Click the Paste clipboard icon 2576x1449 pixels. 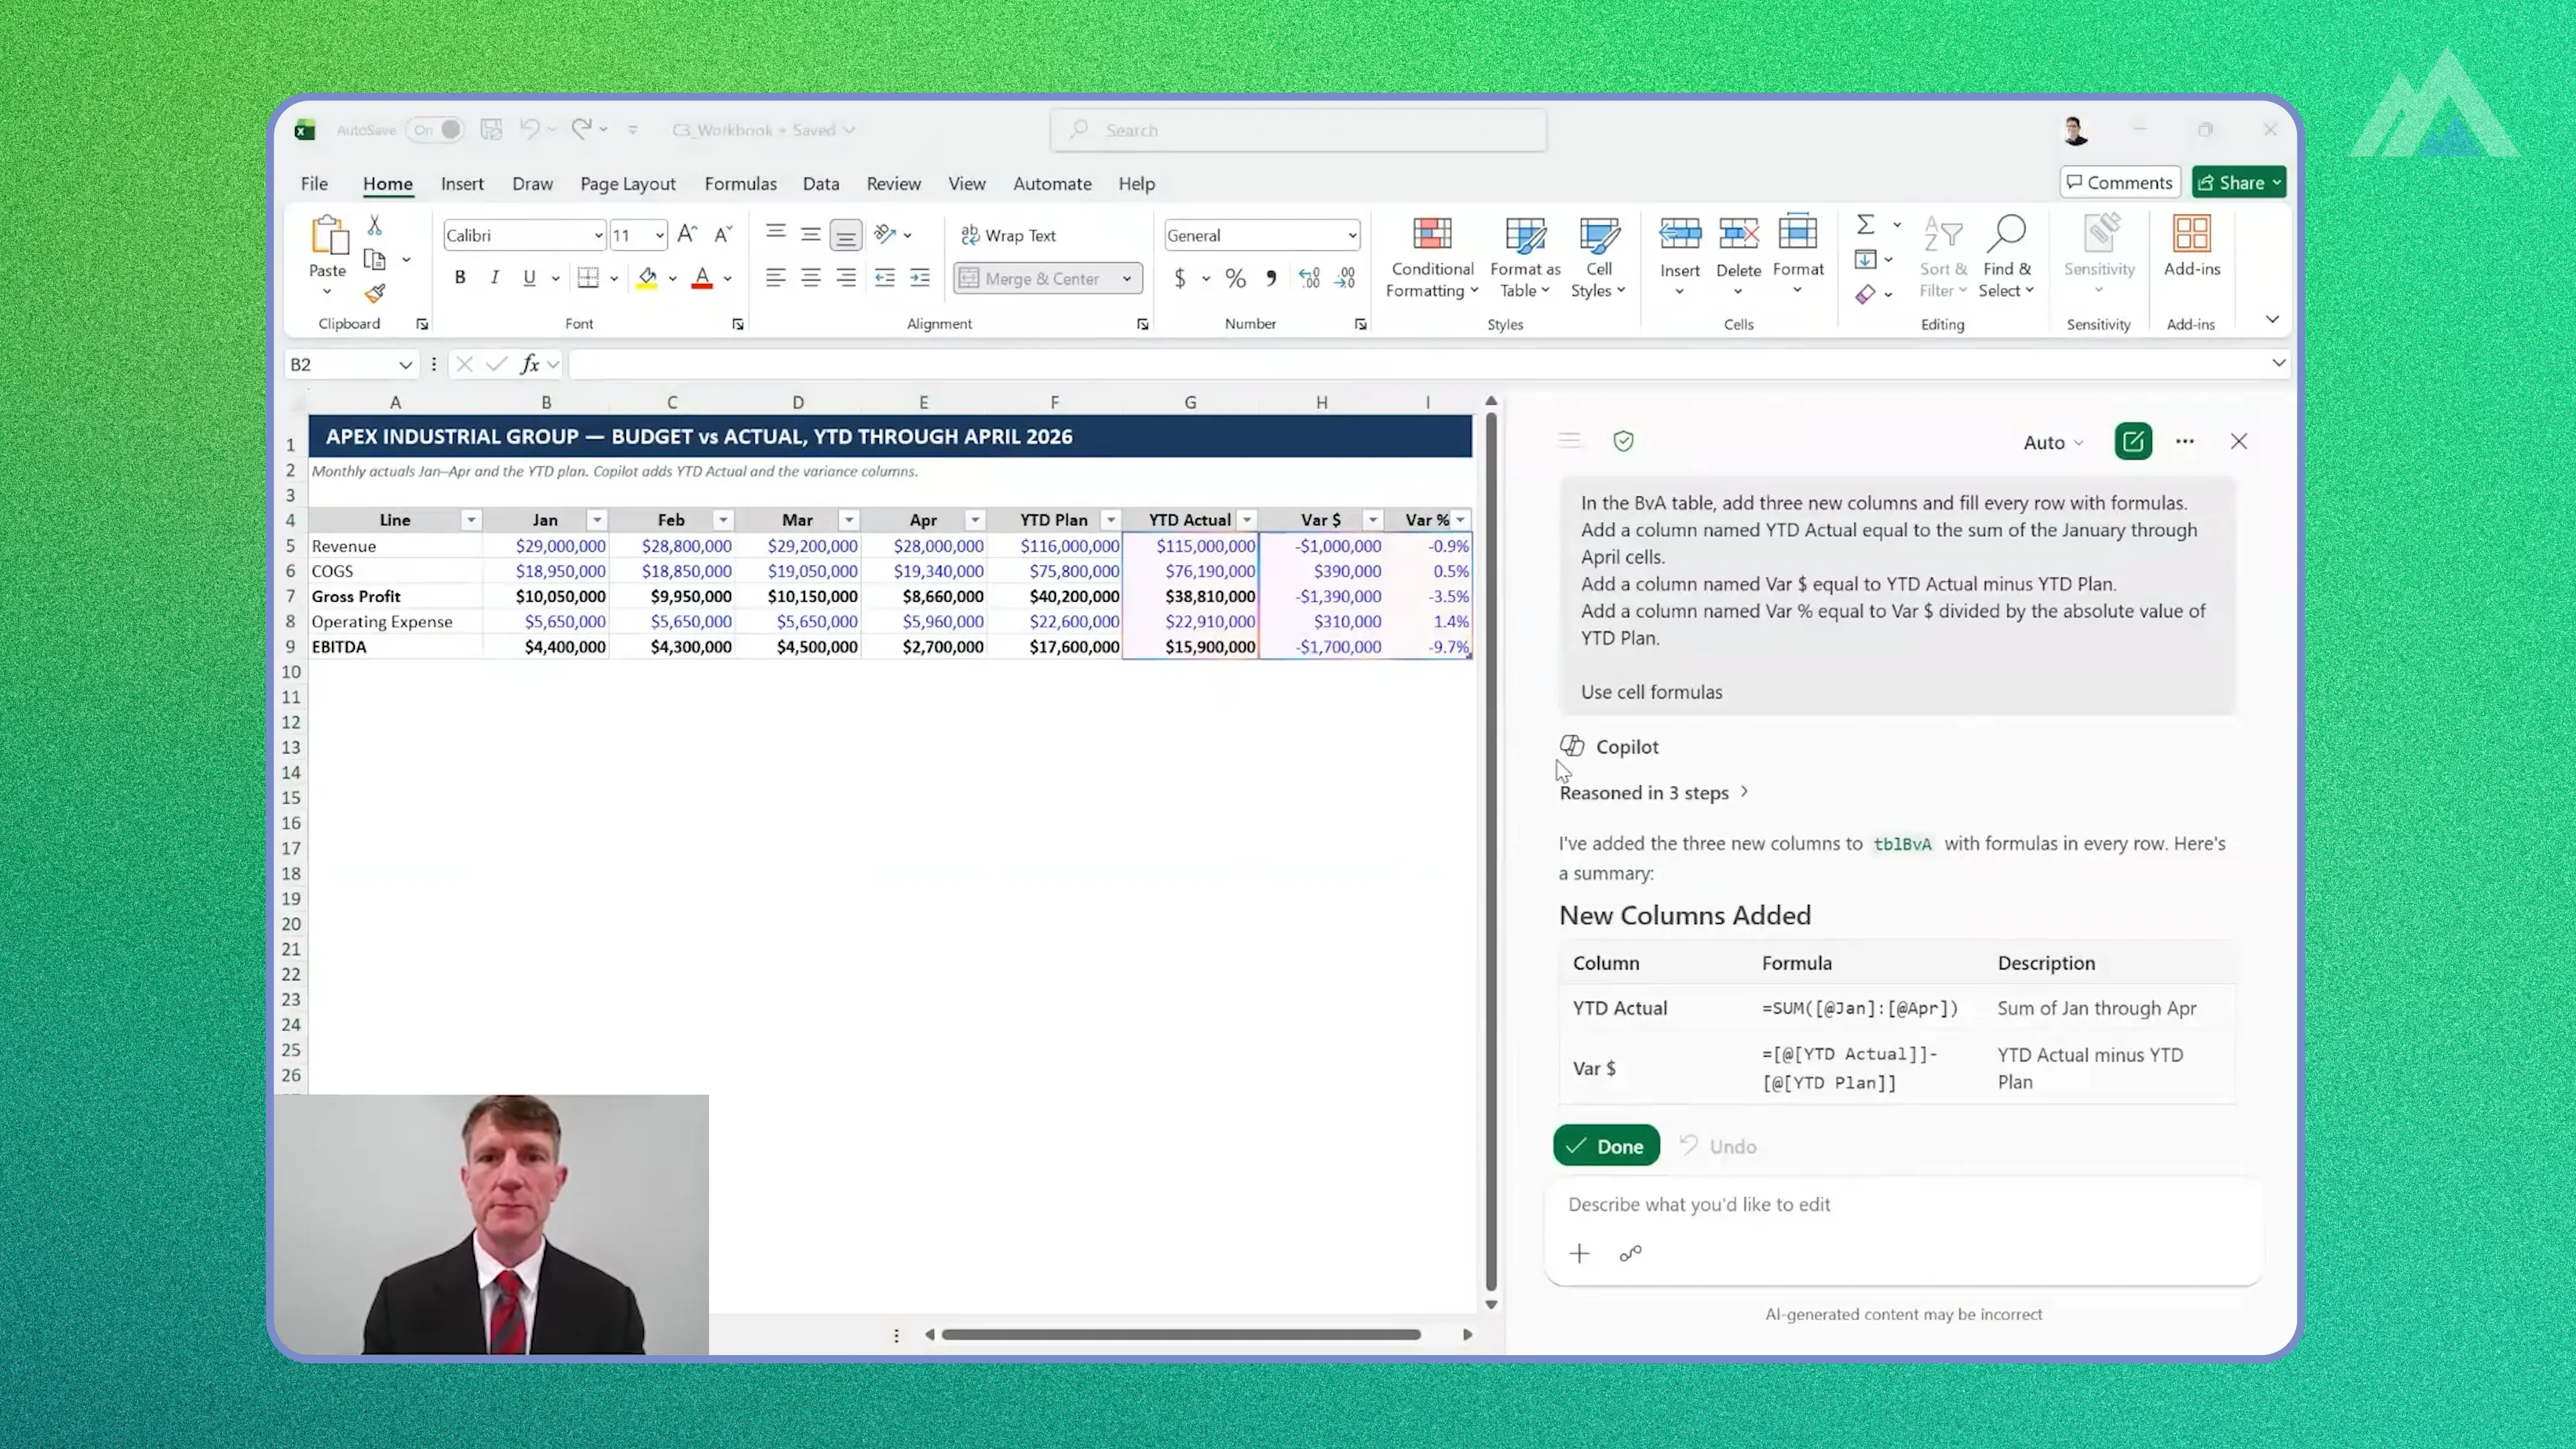point(328,236)
